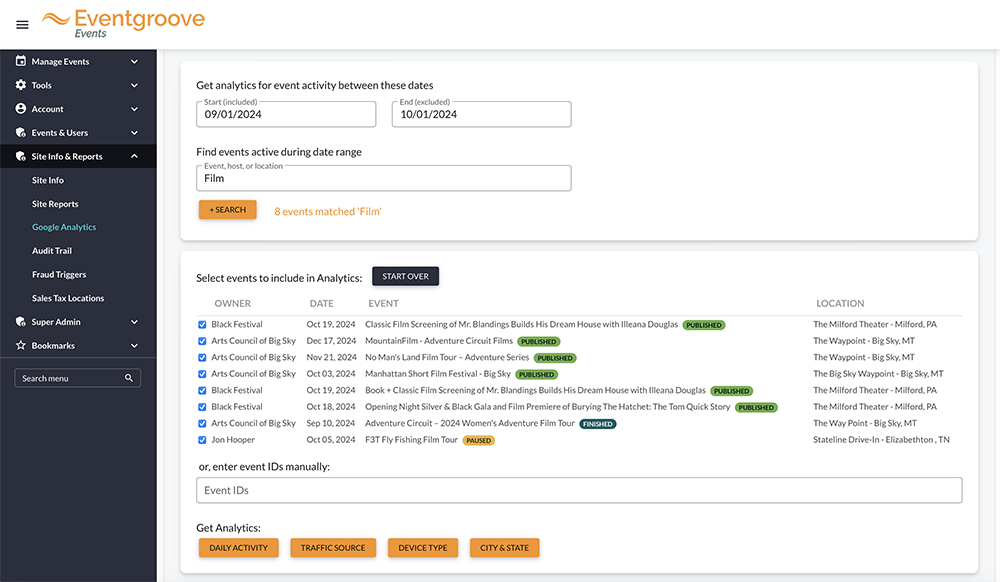The image size is (1000, 582).
Task: Get TRAFFIC SOURCE analytics
Action: [333, 548]
